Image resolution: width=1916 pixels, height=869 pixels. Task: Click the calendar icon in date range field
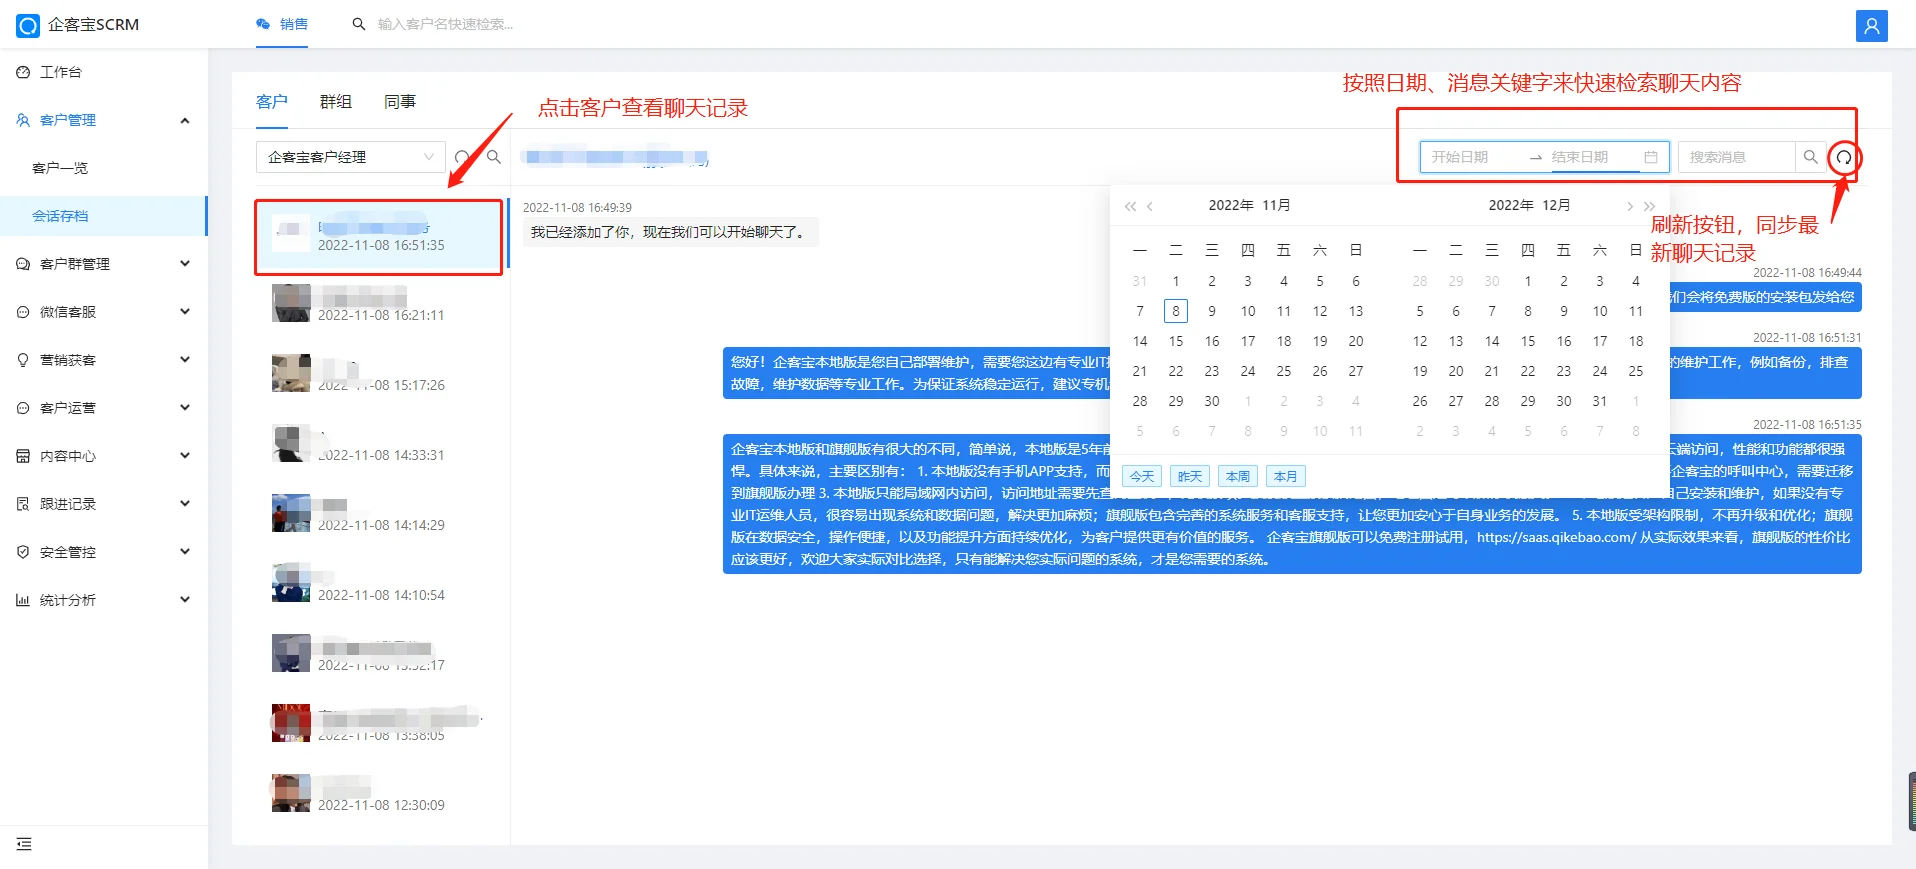point(1651,157)
